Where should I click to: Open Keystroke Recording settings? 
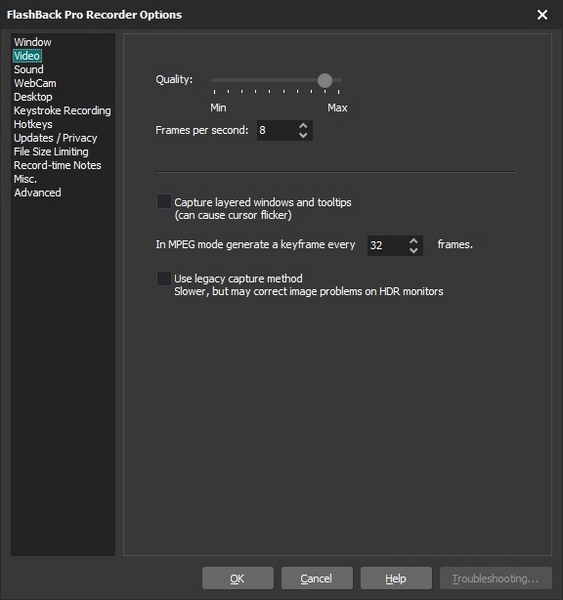(x=62, y=111)
